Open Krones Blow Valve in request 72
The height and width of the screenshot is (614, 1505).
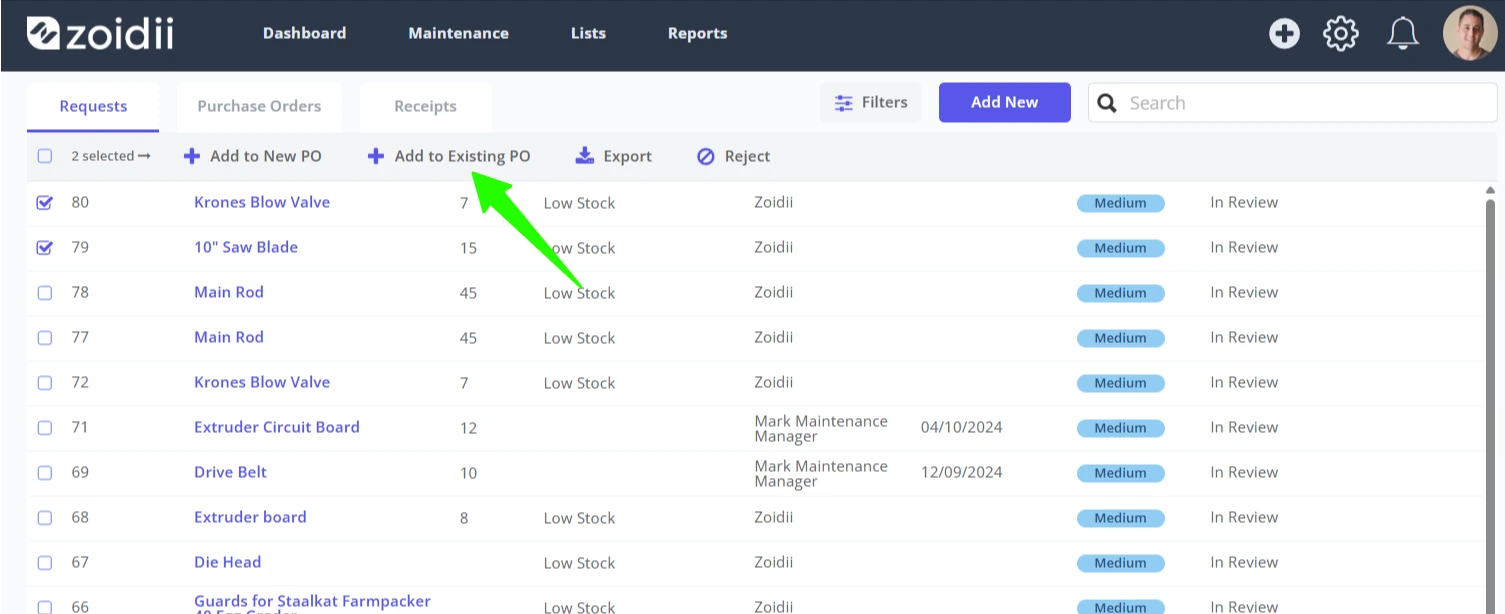tap(262, 382)
